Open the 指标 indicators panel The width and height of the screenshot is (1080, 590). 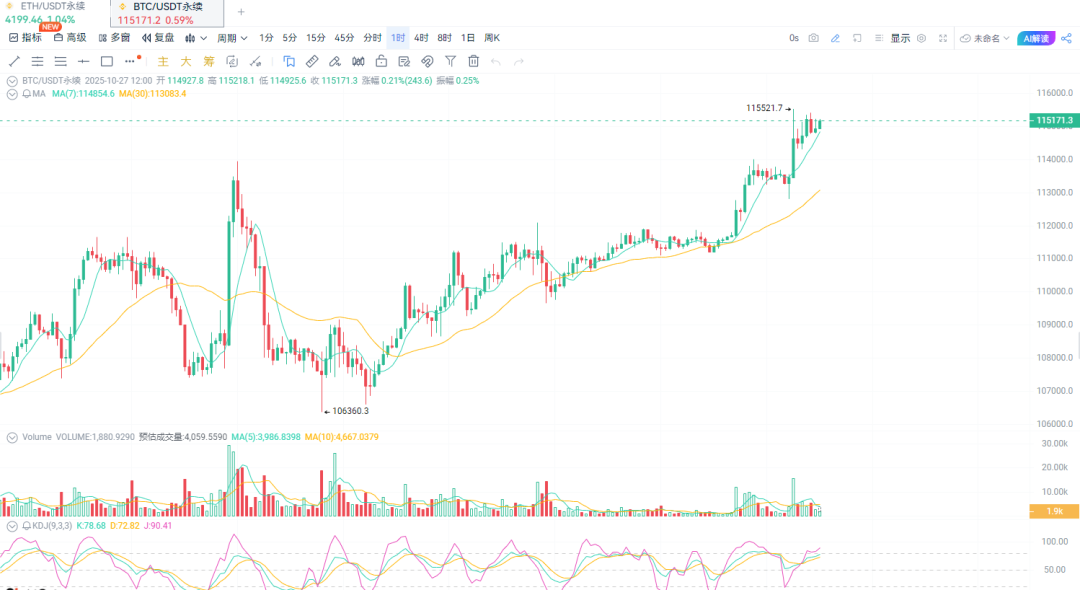26,38
